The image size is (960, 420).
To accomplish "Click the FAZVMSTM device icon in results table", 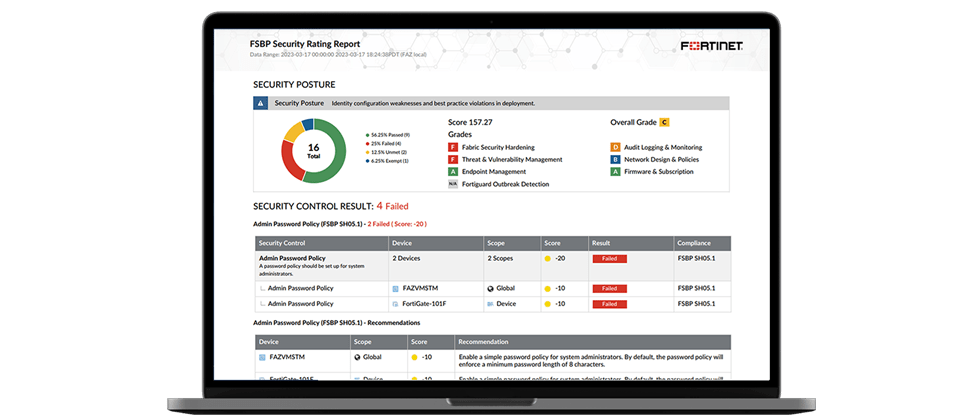I will point(396,288).
